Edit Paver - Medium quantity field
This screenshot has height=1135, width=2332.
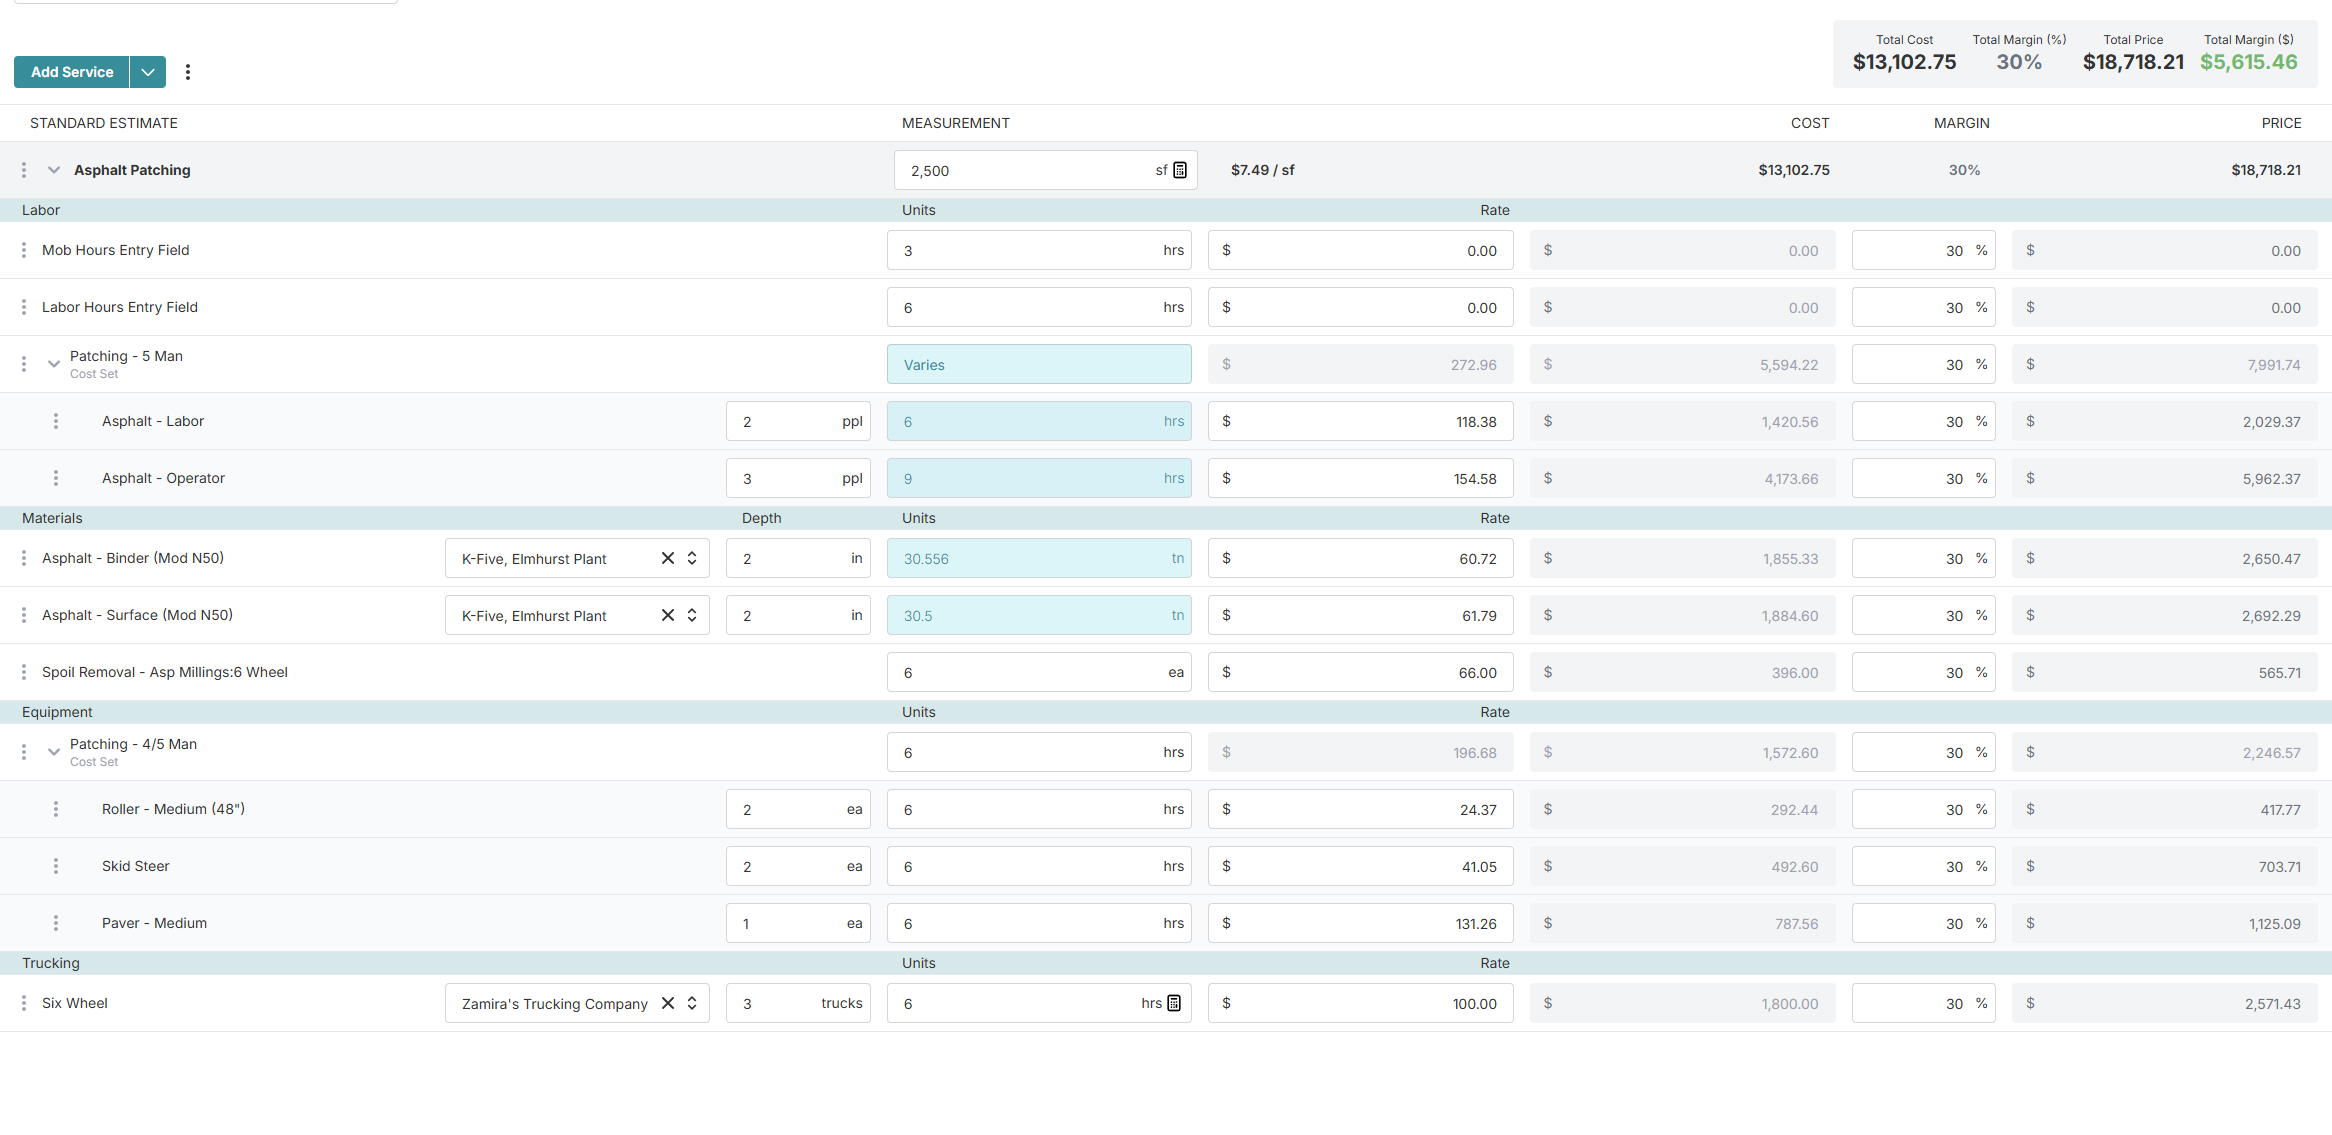798,923
